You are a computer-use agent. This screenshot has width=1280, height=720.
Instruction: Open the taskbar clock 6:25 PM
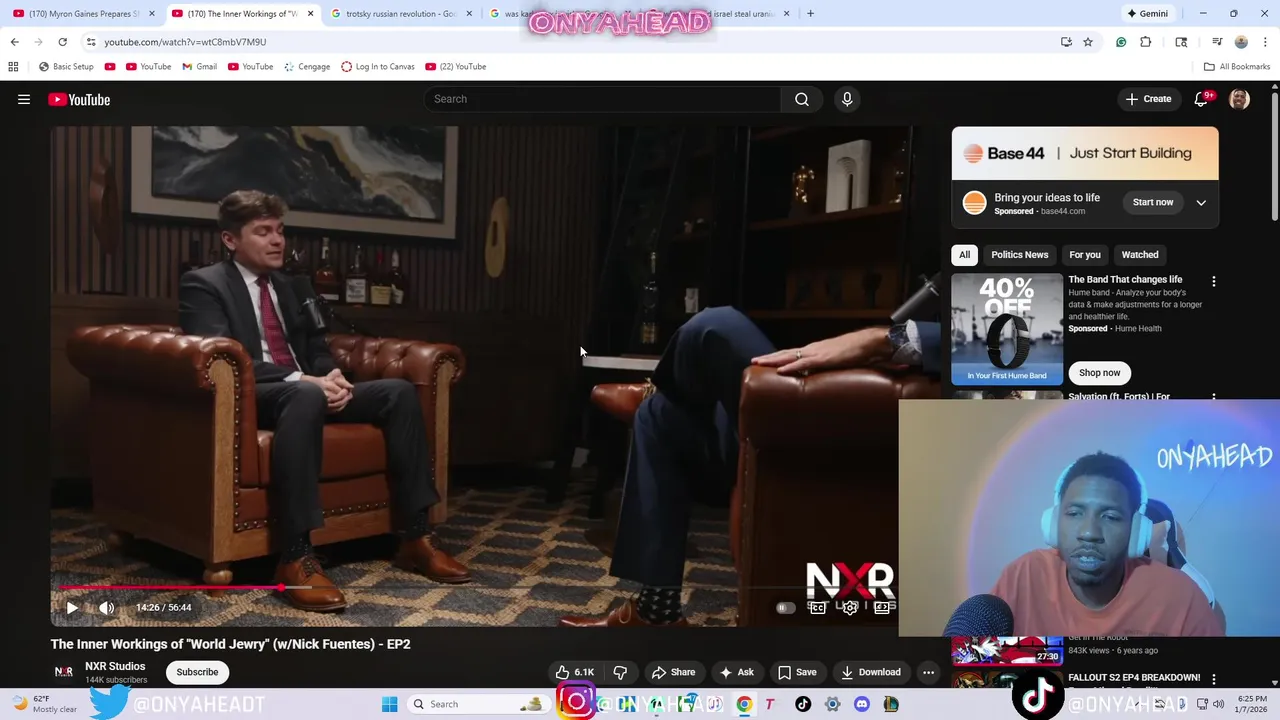1251,704
